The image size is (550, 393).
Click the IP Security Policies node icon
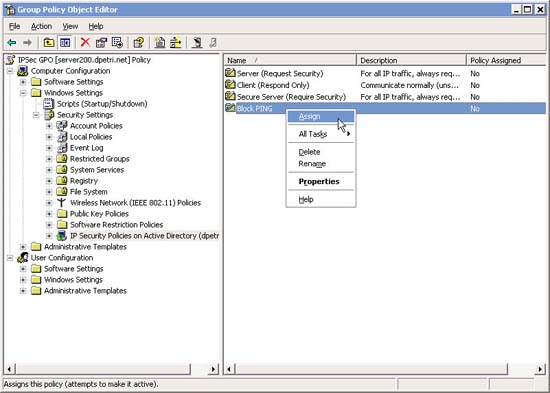tap(62, 235)
